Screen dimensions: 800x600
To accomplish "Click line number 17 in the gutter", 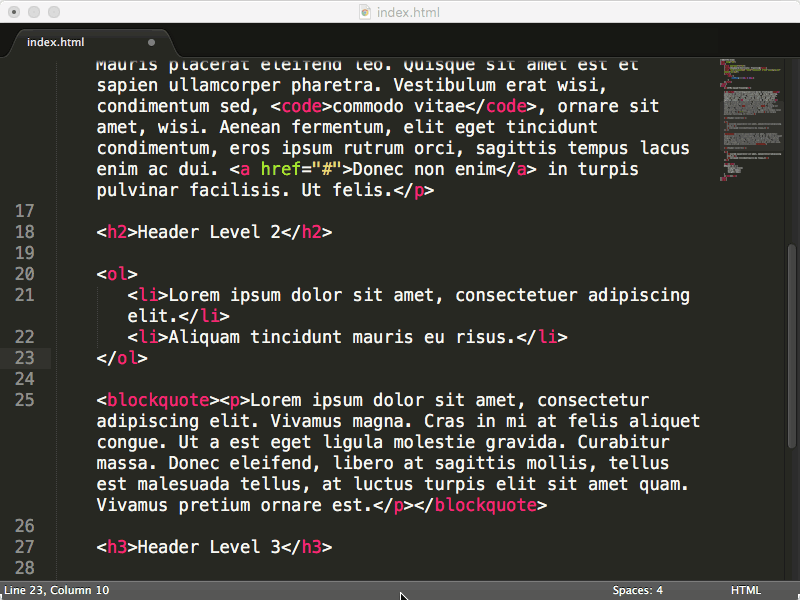I will pyautogui.click(x=23, y=210).
